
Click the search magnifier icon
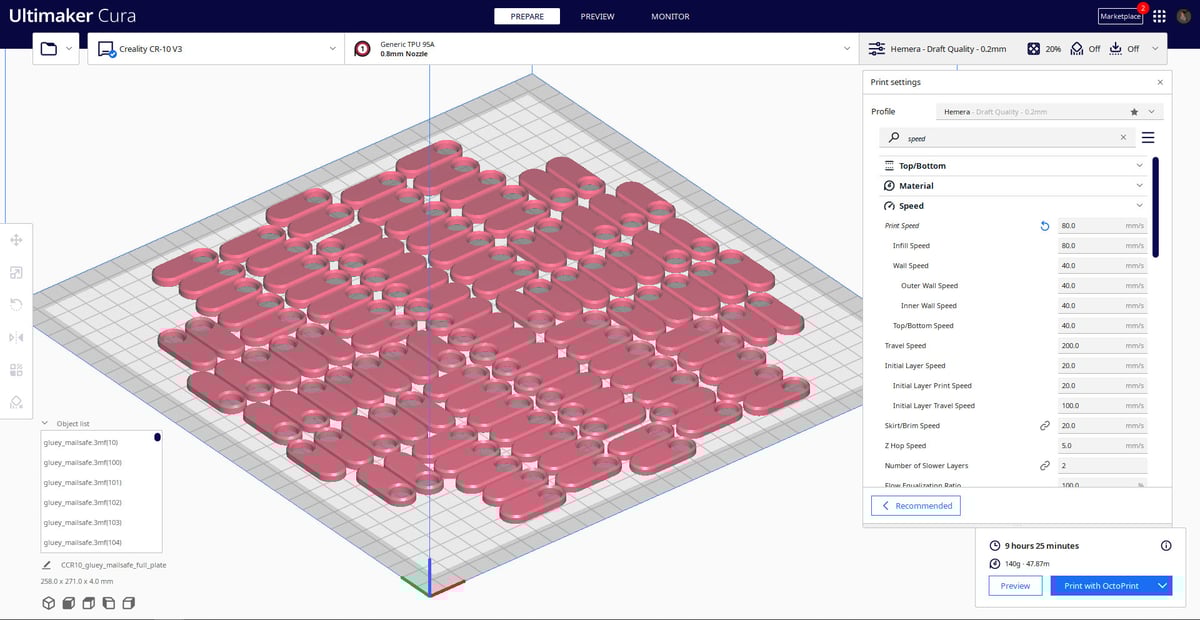[894, 138]
